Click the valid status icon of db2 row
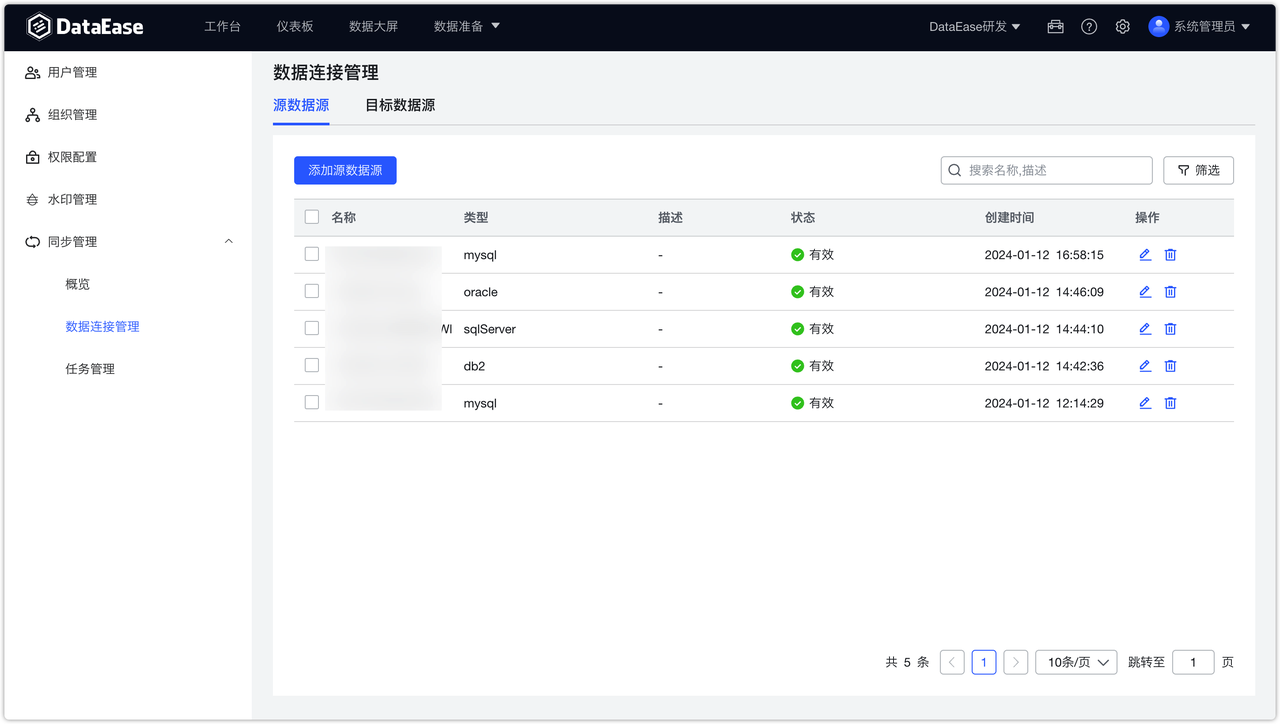1280x724 pixels. 797,366
